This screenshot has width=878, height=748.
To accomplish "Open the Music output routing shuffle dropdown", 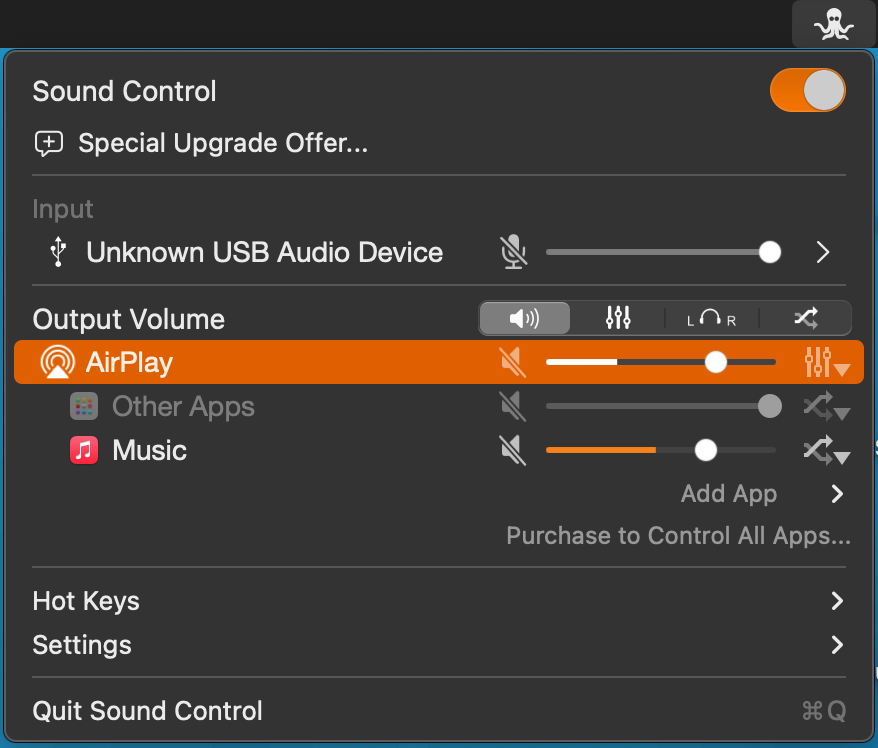I will point(826,452).
